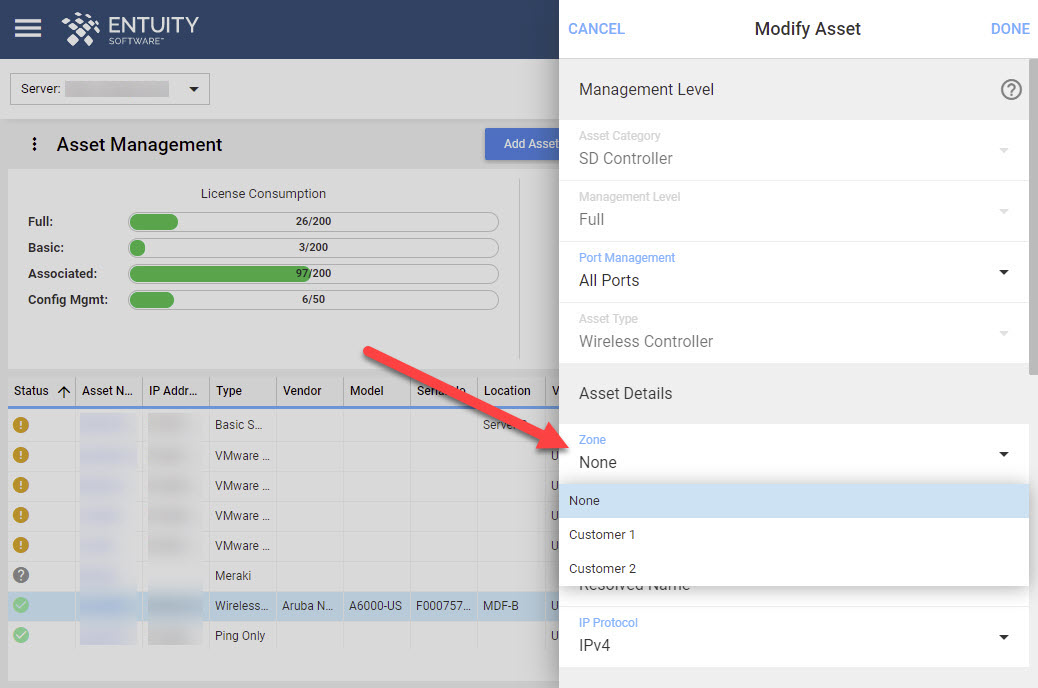Select Customer 2 from the Zone list

tap(602, 568)
